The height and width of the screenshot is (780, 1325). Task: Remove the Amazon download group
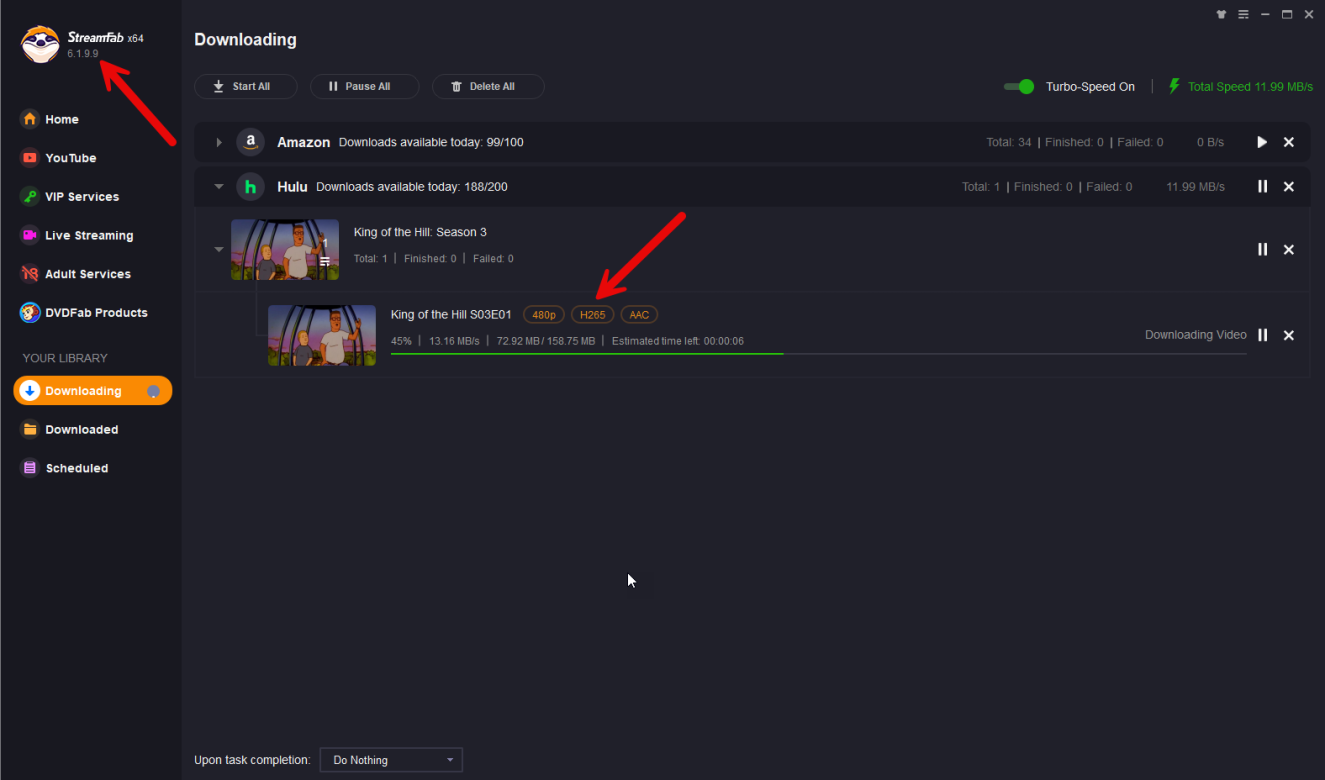(1289, 142)
